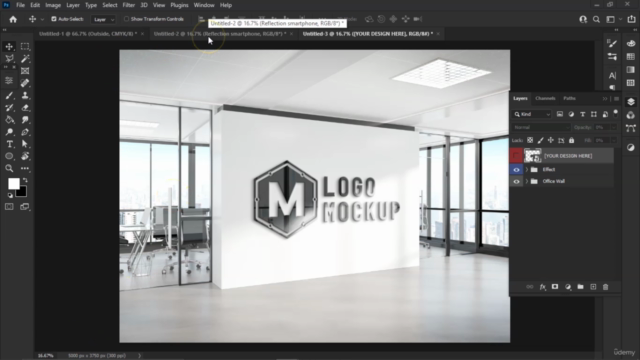Image resolution: width=640 pixels, height=360 pixels.
Task: Create a new fill or adjustment layer
Action: click(x=568, y=287)
